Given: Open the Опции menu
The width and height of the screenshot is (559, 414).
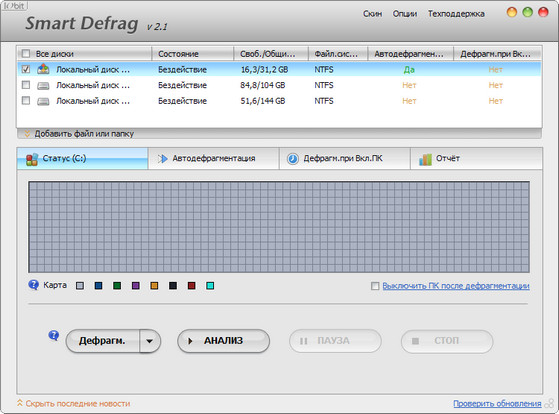Looking at the screenshot, I should point(405,14).
